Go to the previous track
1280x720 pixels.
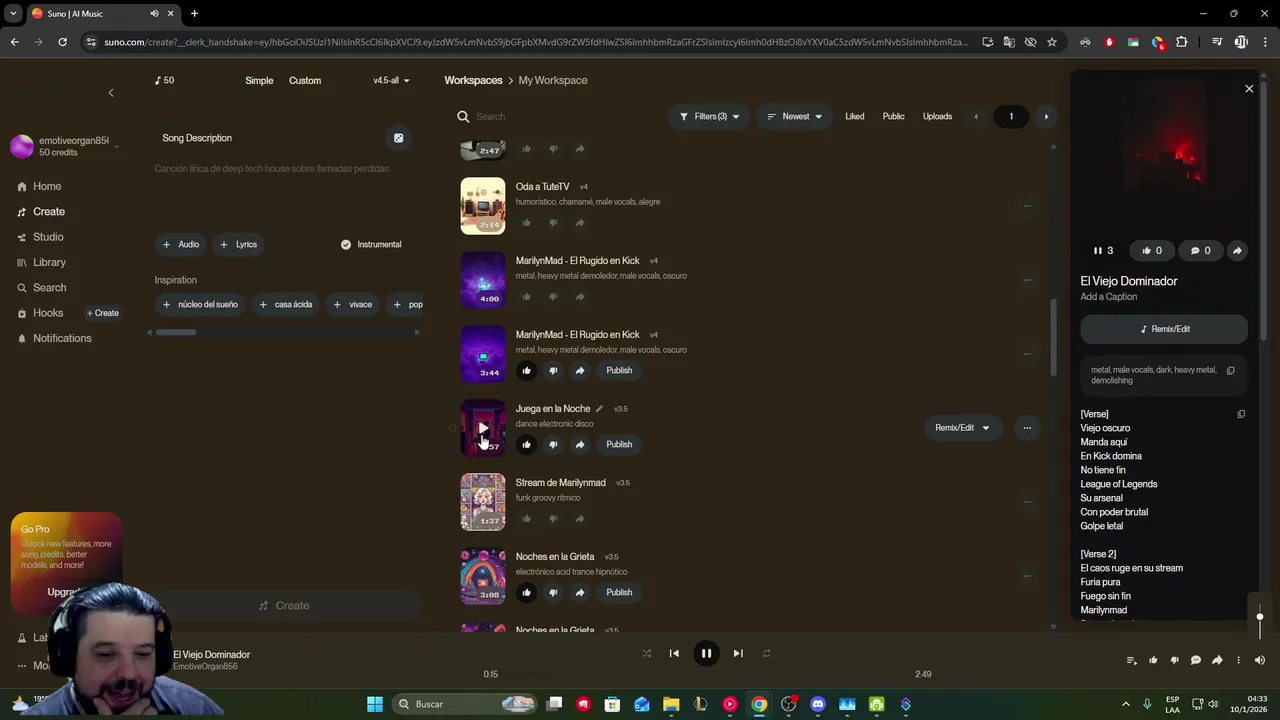(674, 653)
